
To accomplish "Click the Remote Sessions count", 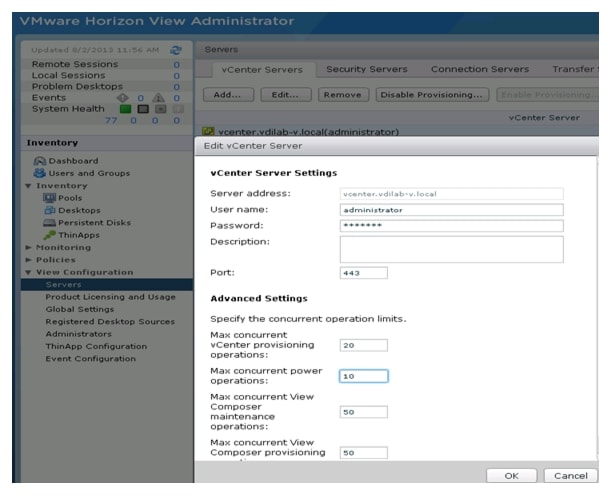I will 177,65.
